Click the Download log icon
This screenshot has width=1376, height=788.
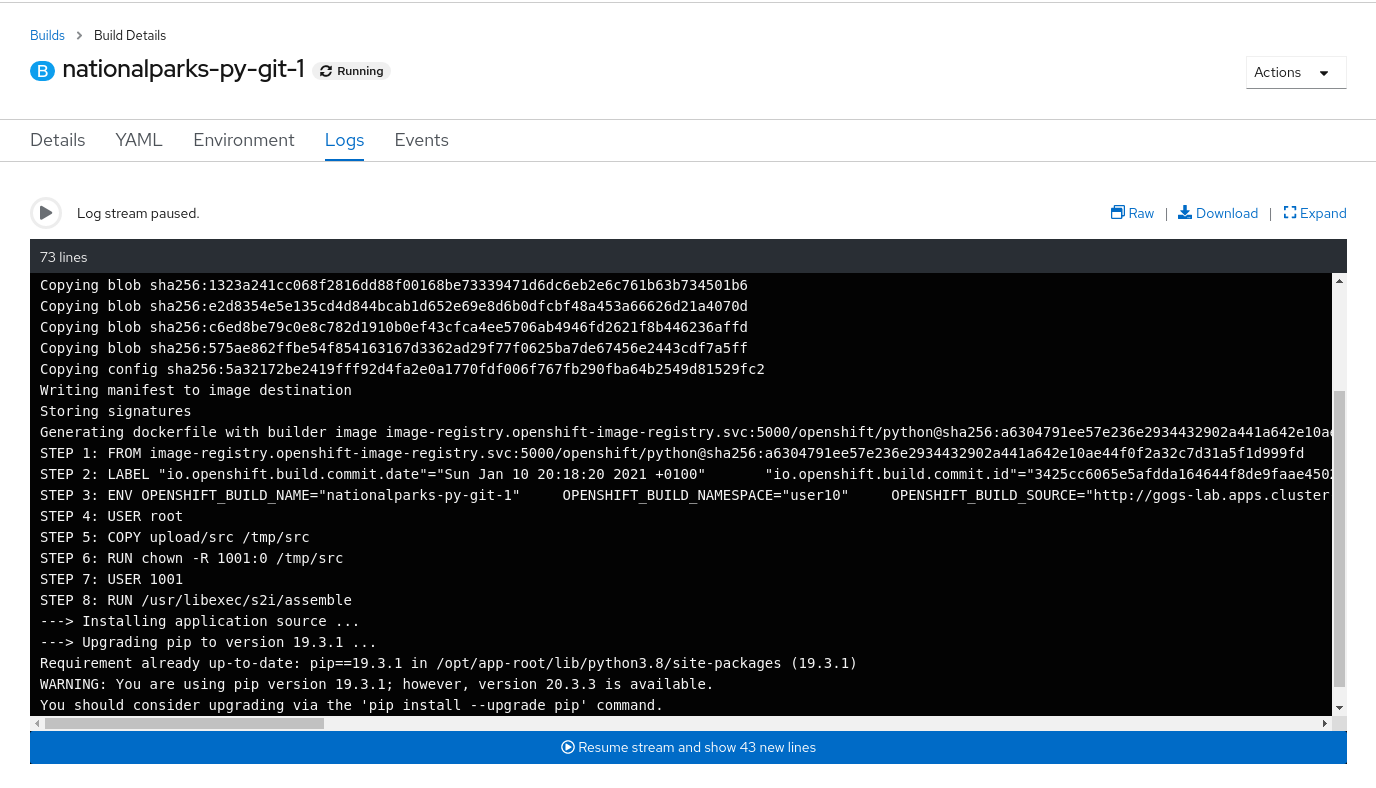tap(1185, 213)
